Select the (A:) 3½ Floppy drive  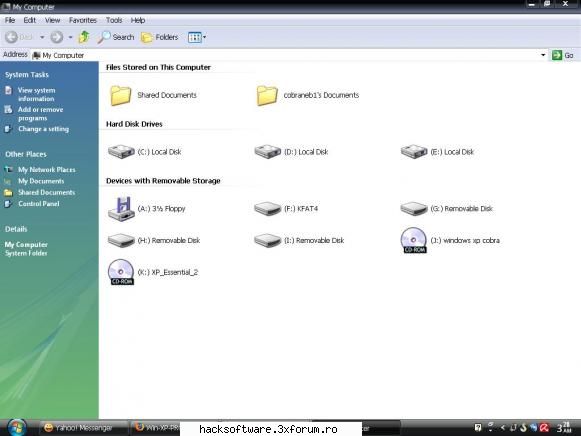(146, 209)
